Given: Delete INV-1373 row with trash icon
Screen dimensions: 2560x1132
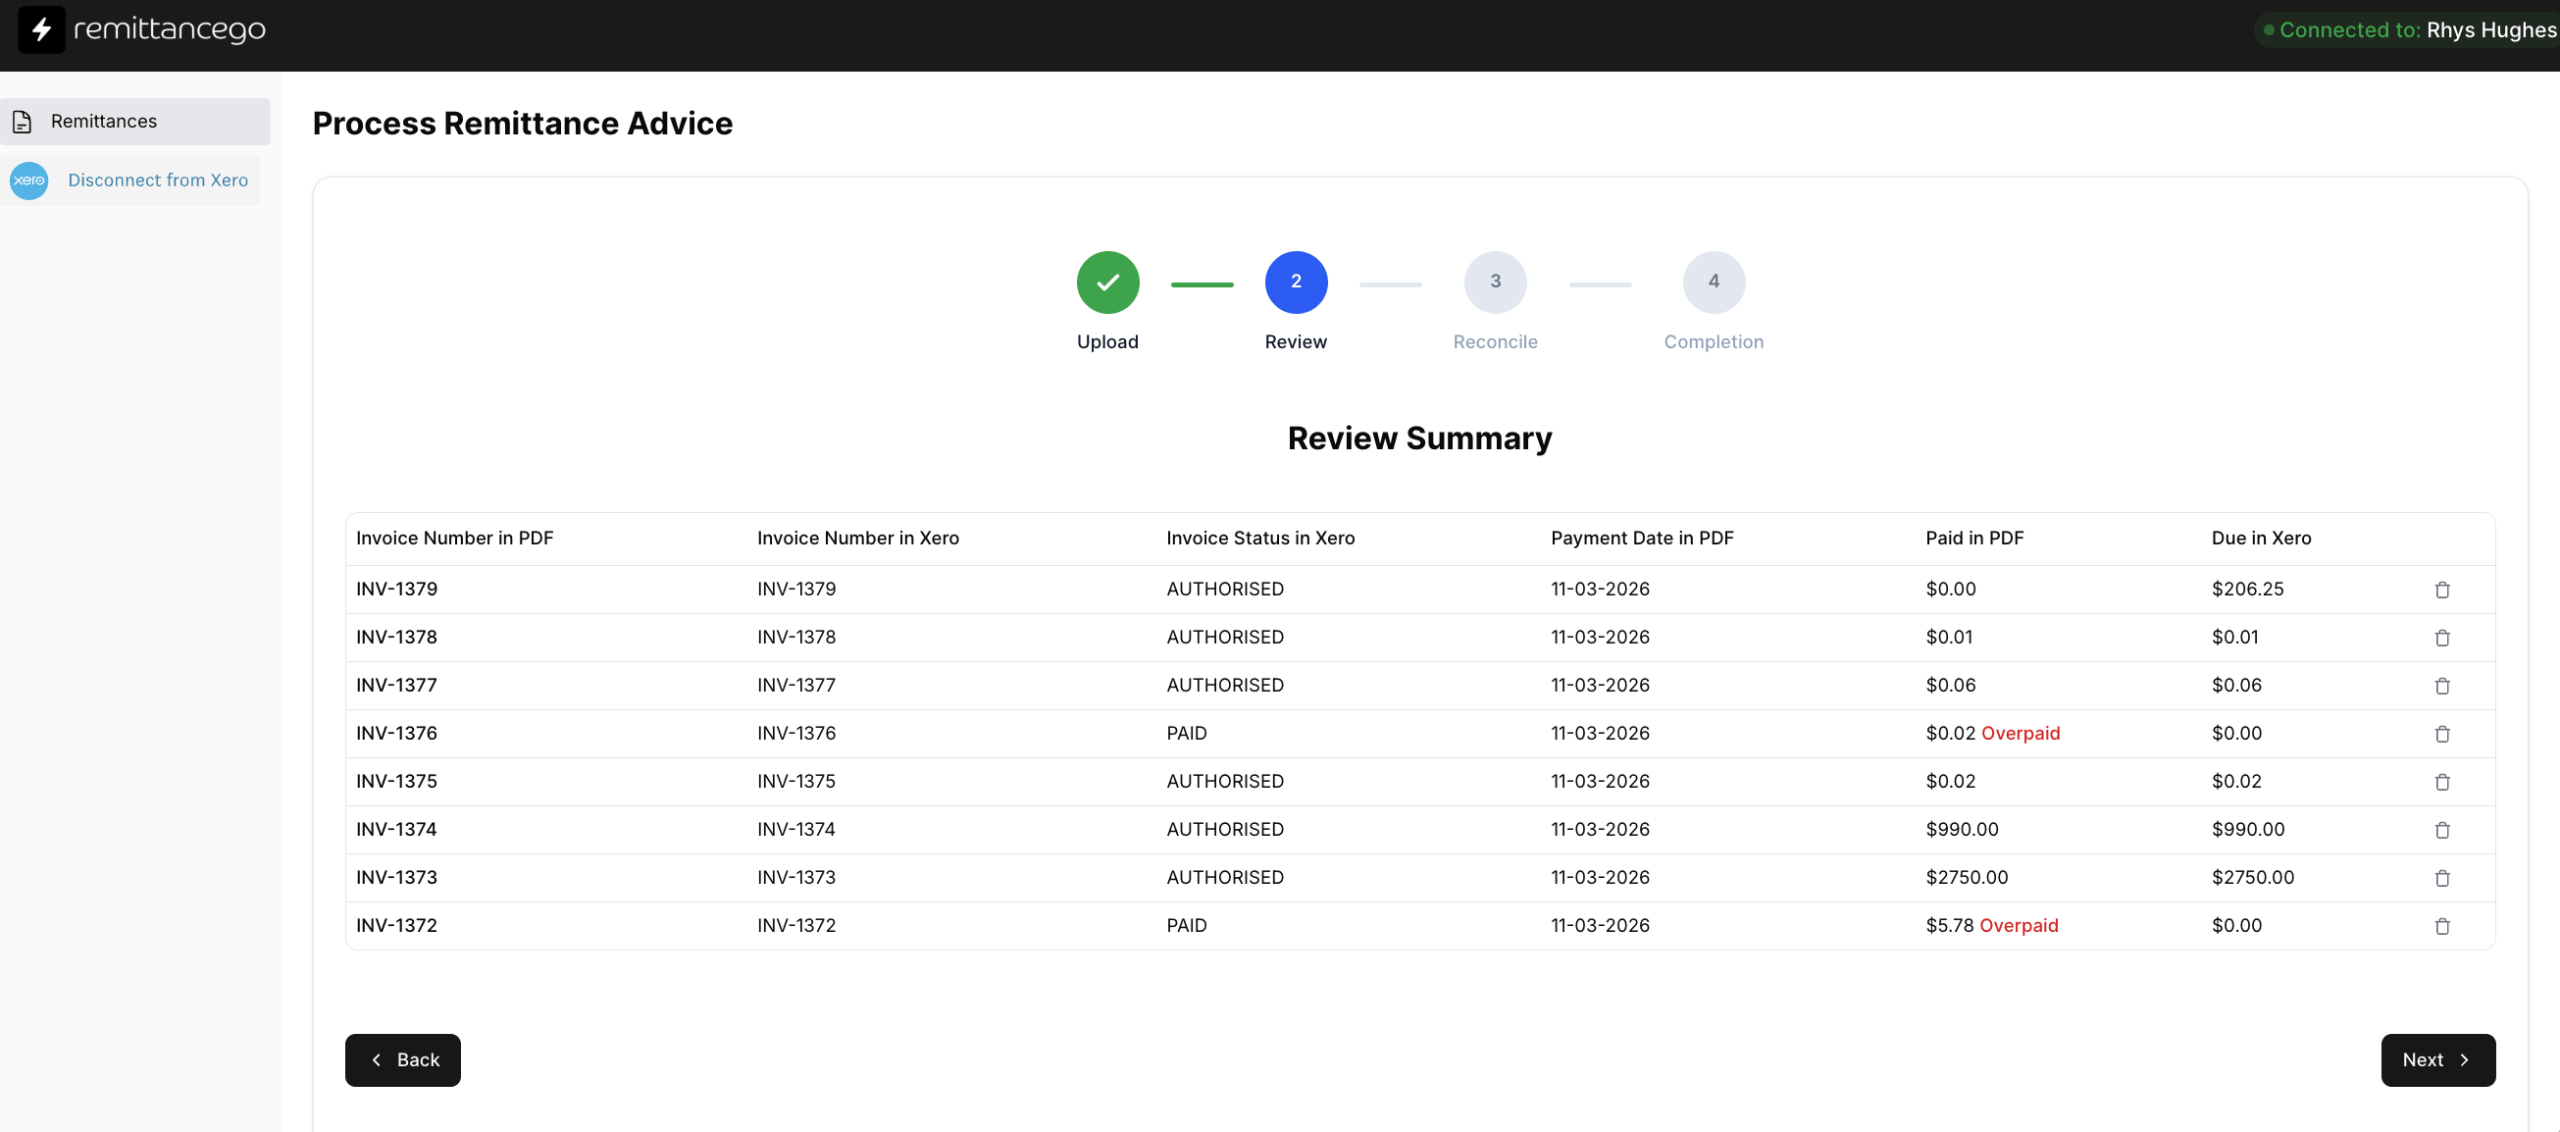Looking at the screenshot, I should click(2441, 878).
